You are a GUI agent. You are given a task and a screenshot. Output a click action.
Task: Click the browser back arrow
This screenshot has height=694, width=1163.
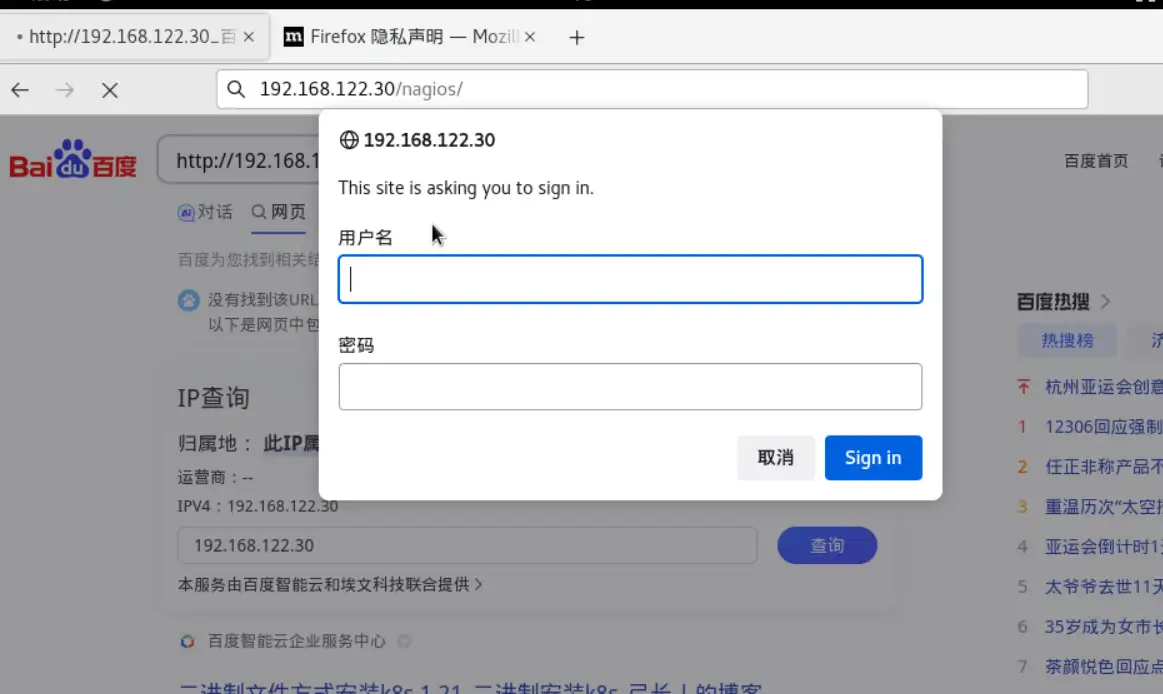(x=19, y=89)
